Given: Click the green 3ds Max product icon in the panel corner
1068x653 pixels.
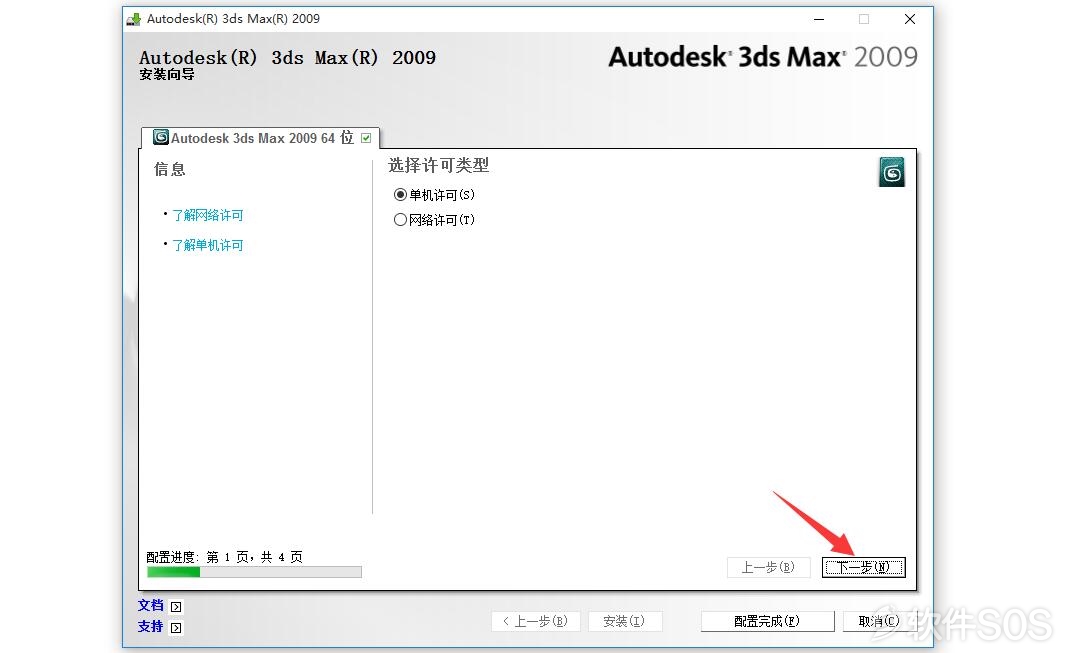Looking at the screenshot, I should click(892, 172).
